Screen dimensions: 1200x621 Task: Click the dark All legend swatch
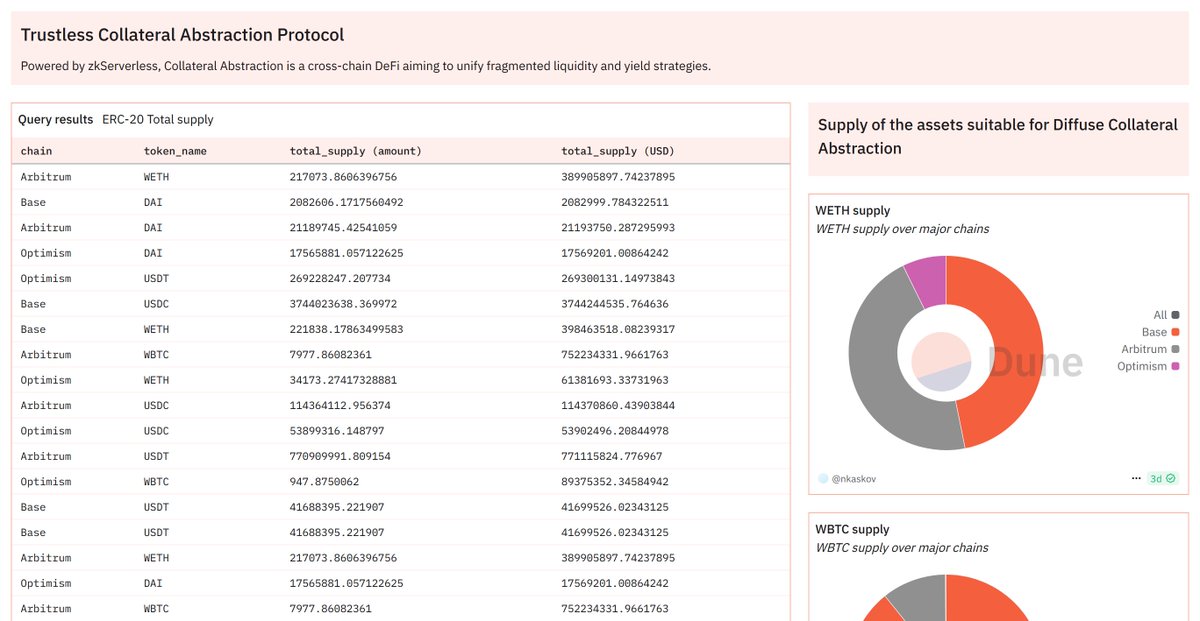pyautogui.click(x=1175, y=315)
